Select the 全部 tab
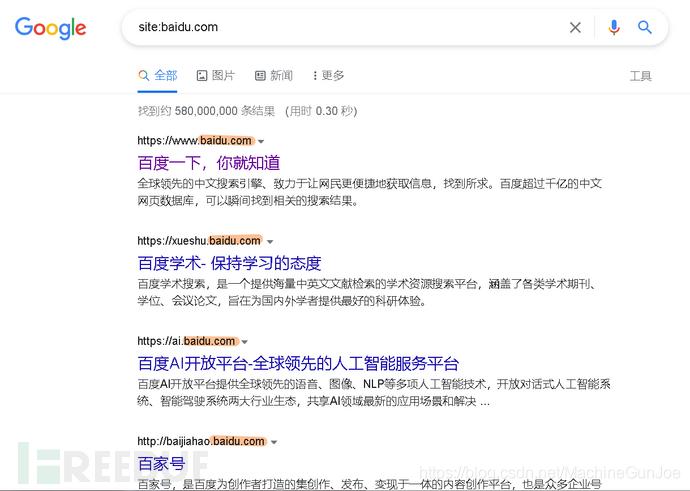The height and width of the screenshot is (491, 690). [158, 76]
